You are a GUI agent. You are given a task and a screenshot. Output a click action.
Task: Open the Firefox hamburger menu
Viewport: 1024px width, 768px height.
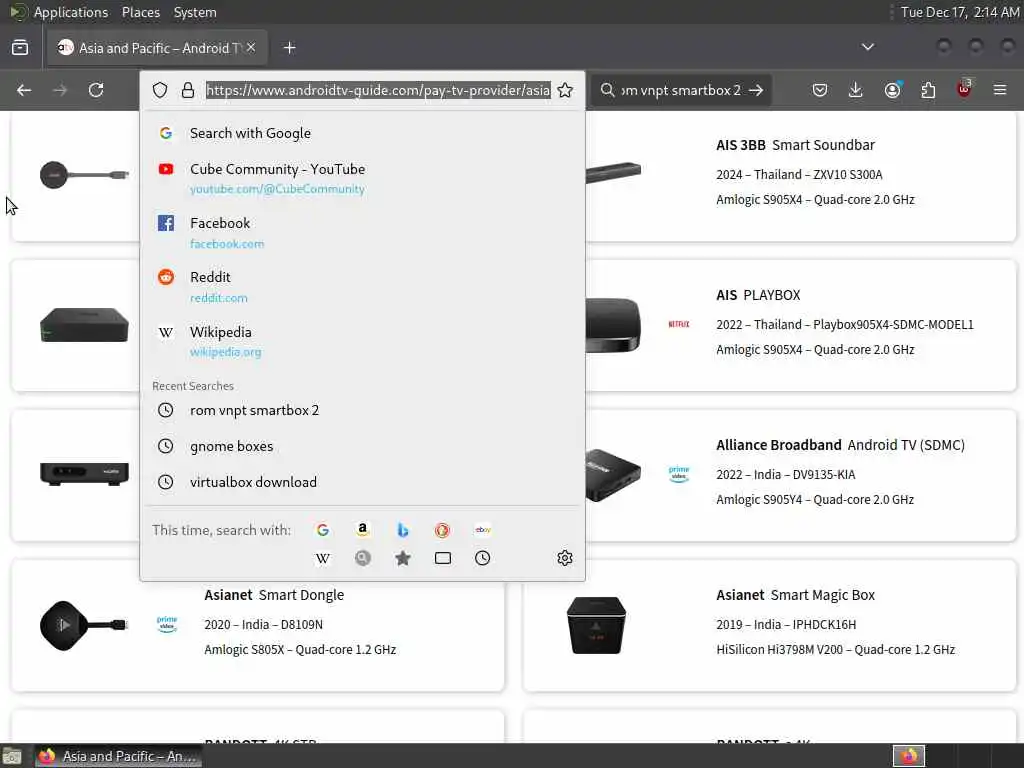pyautogui.click(x=1000, y=90)
